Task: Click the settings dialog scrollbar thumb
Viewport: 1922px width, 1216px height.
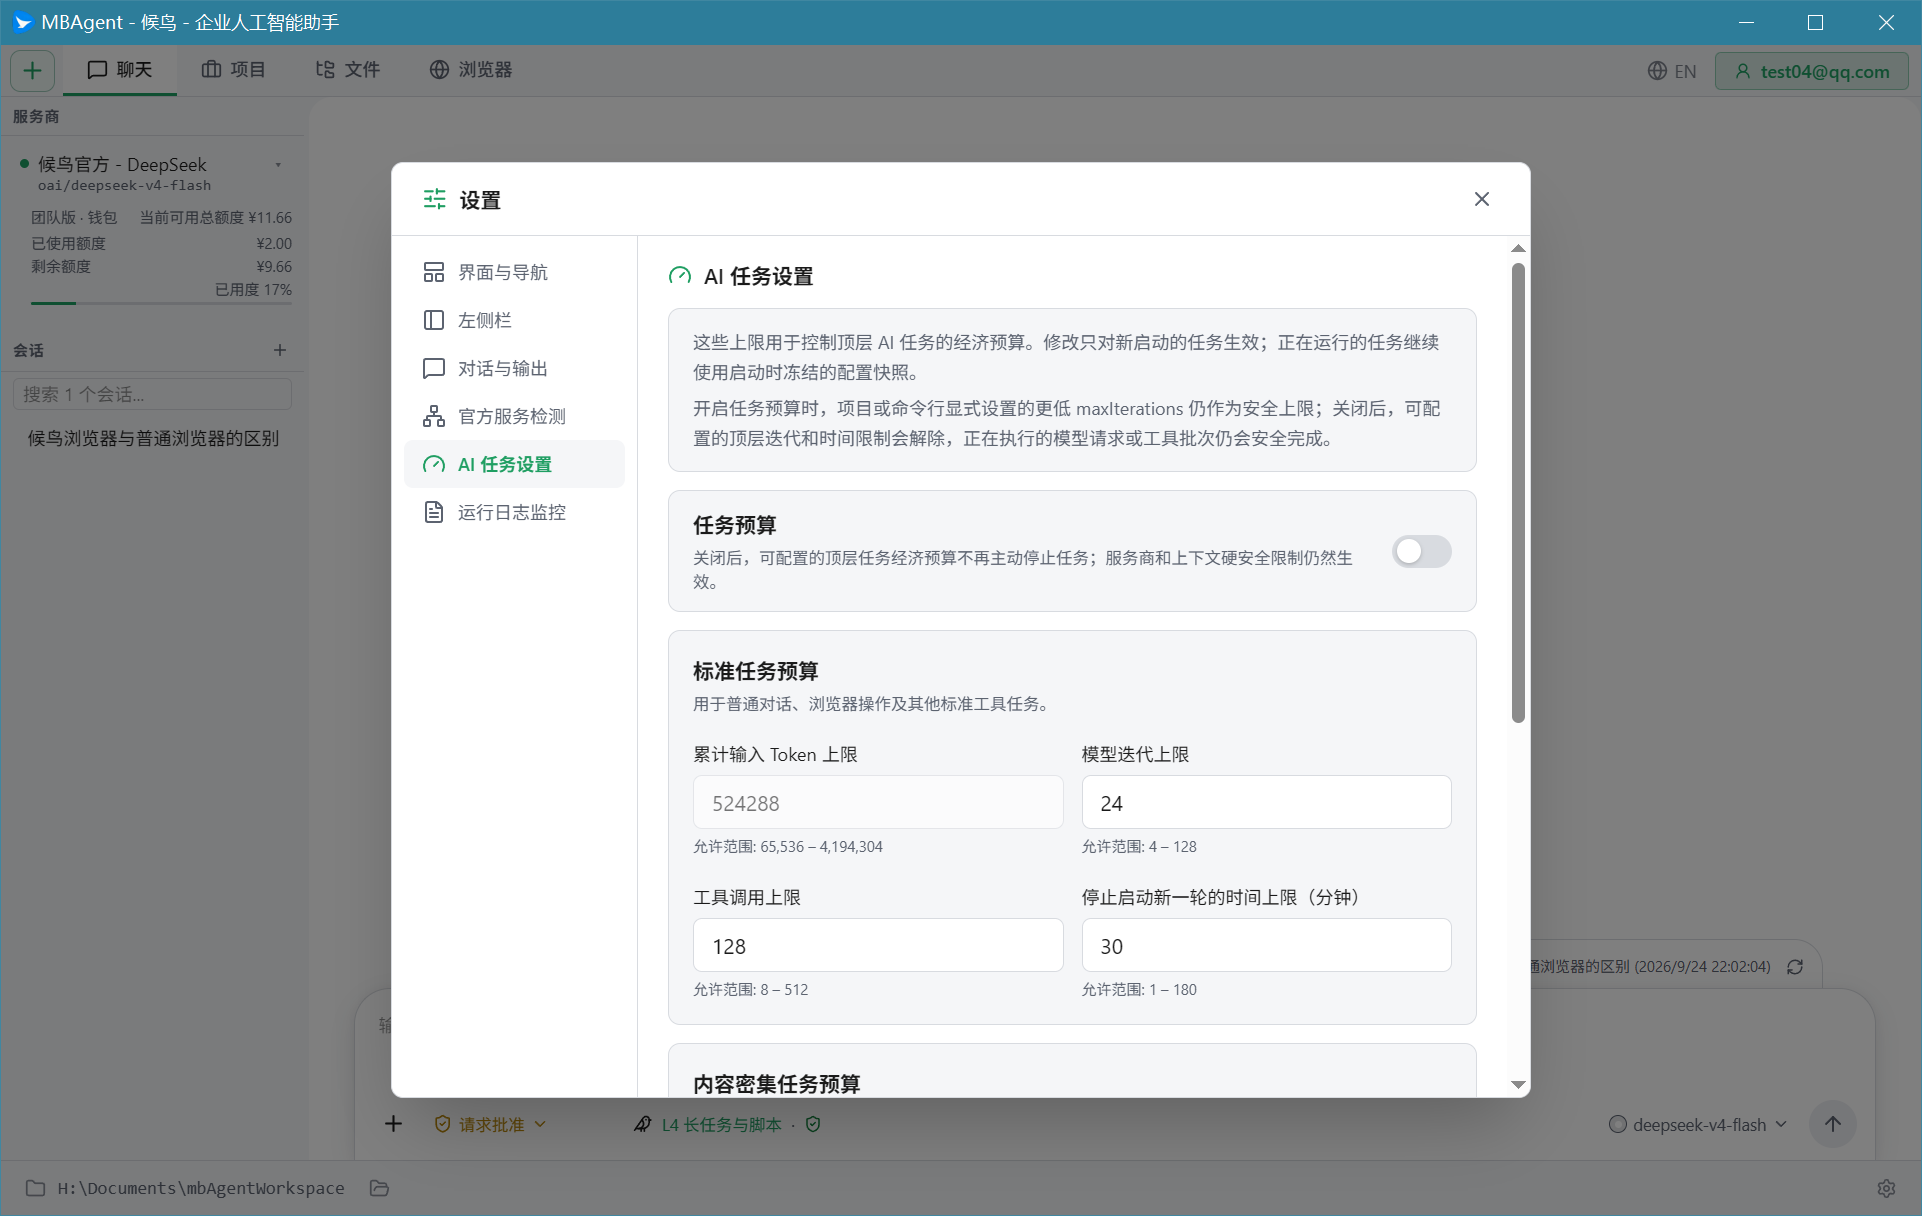Action: pos(1518,492)
